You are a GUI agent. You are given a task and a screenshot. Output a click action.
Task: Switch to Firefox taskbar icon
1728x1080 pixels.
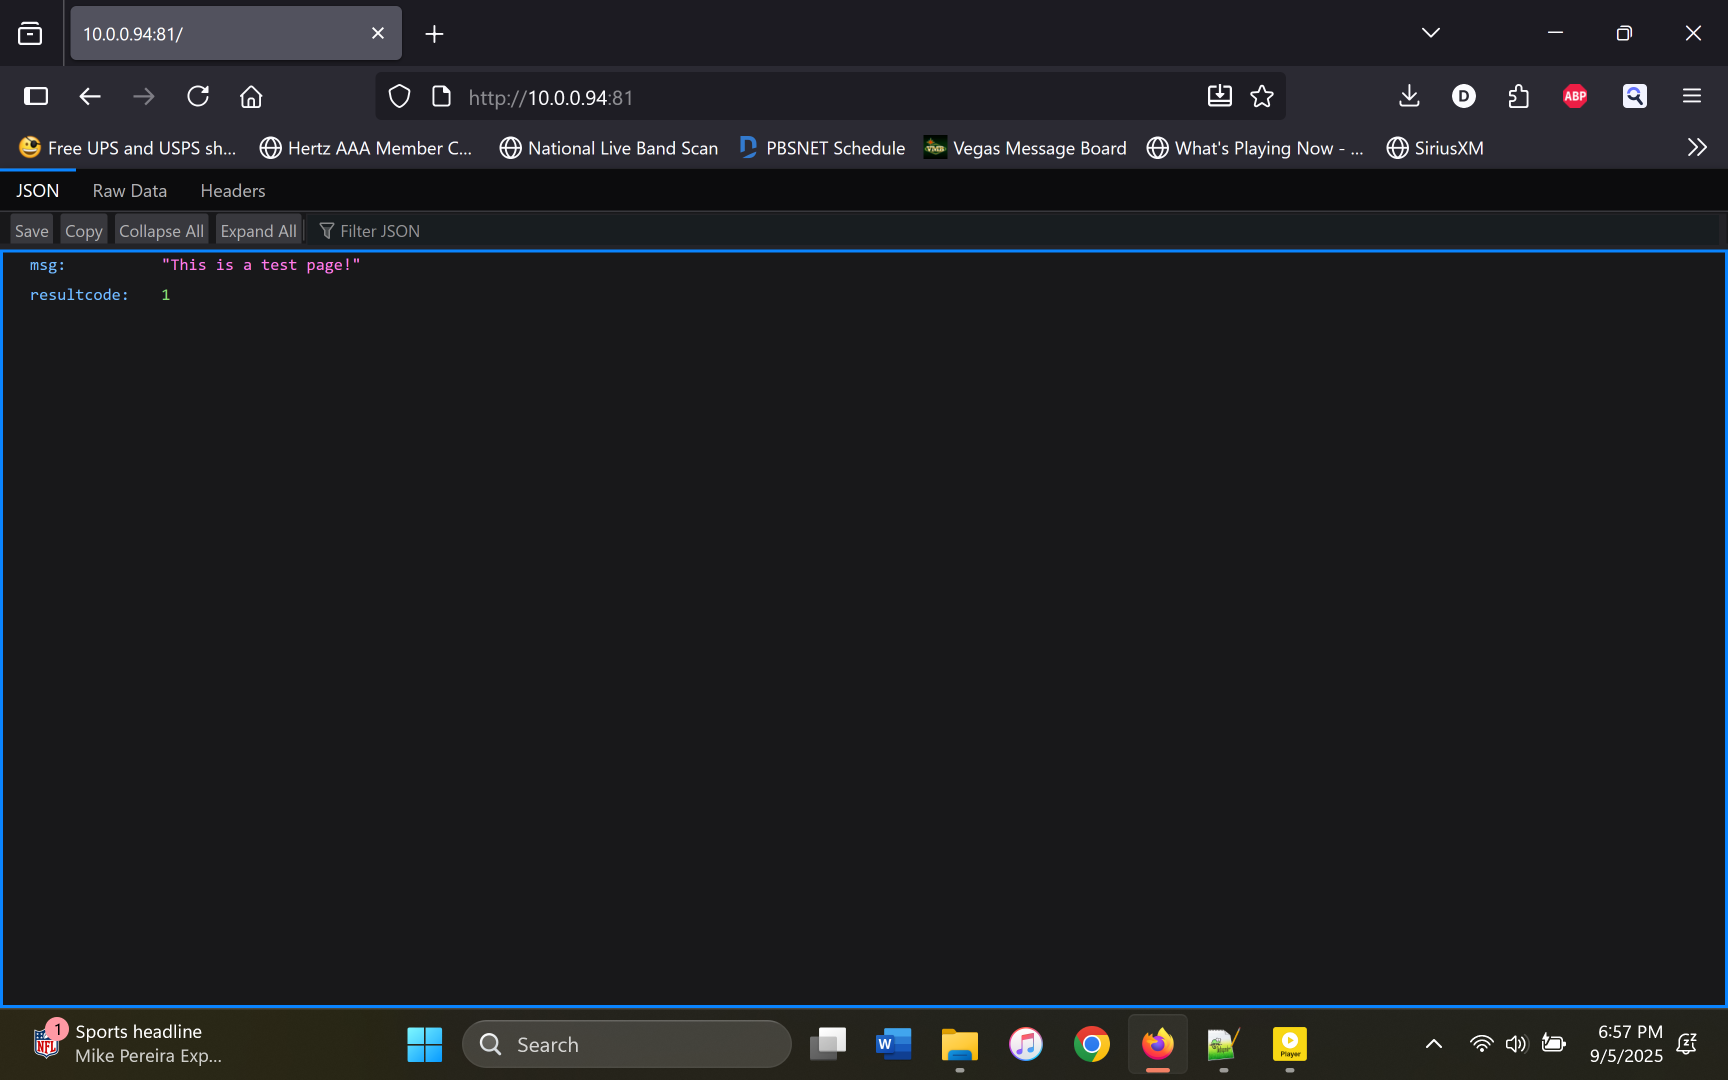tap(1158, 1044)
